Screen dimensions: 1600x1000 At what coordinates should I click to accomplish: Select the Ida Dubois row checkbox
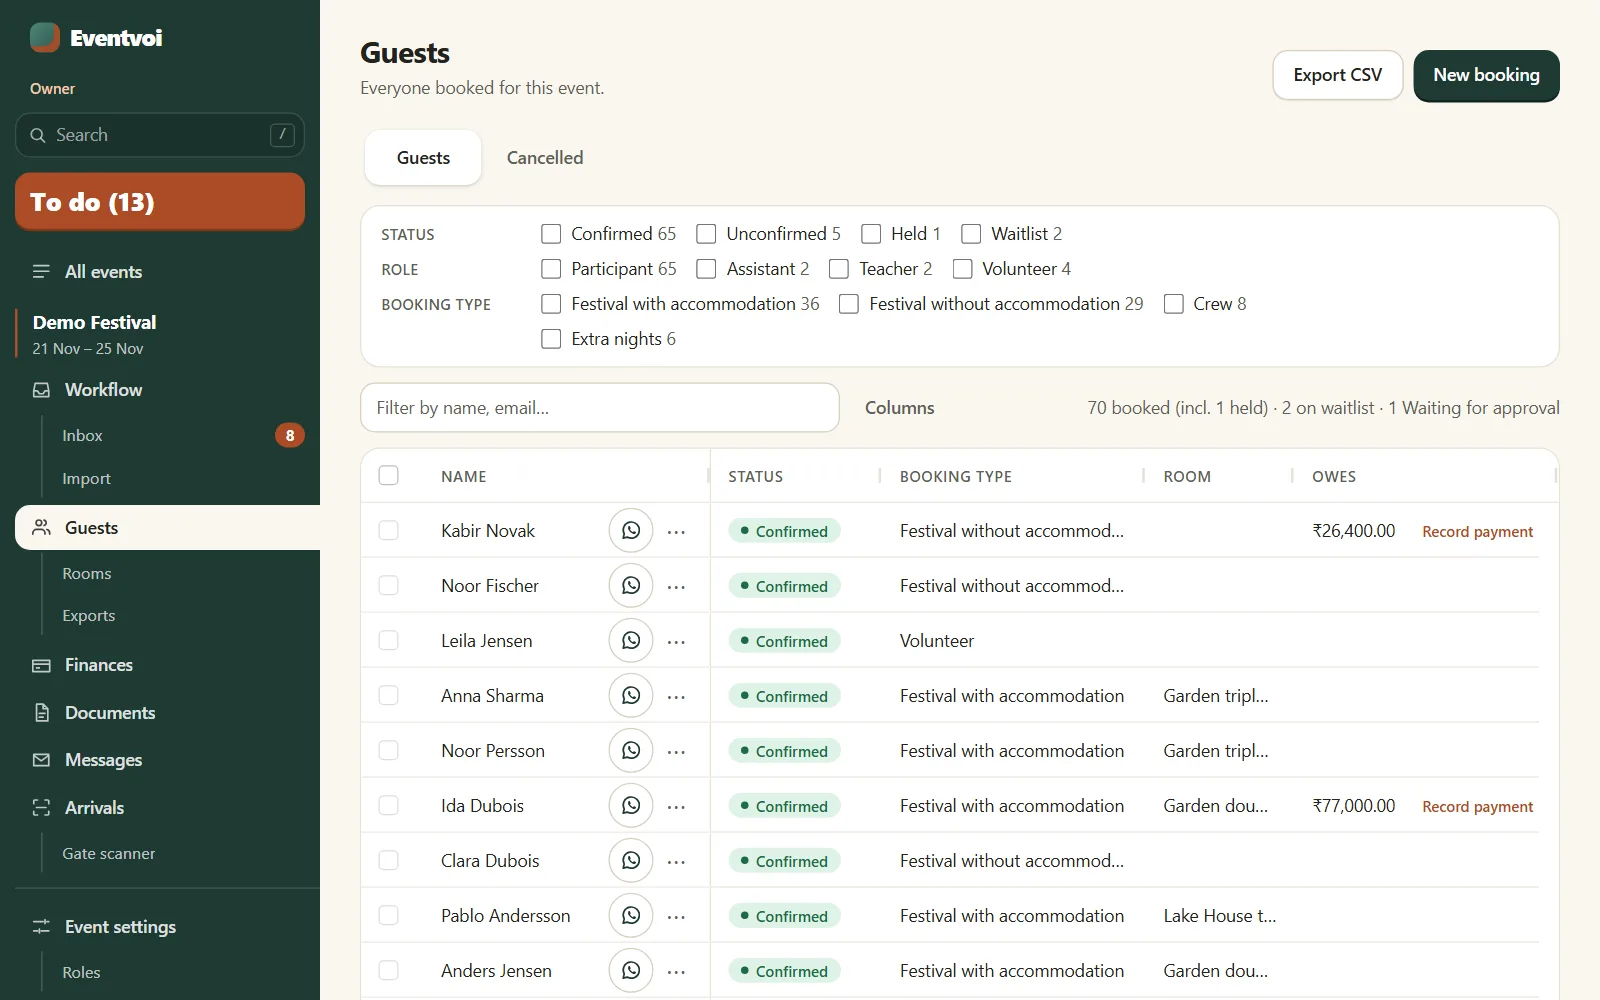(x=389, y=806)
